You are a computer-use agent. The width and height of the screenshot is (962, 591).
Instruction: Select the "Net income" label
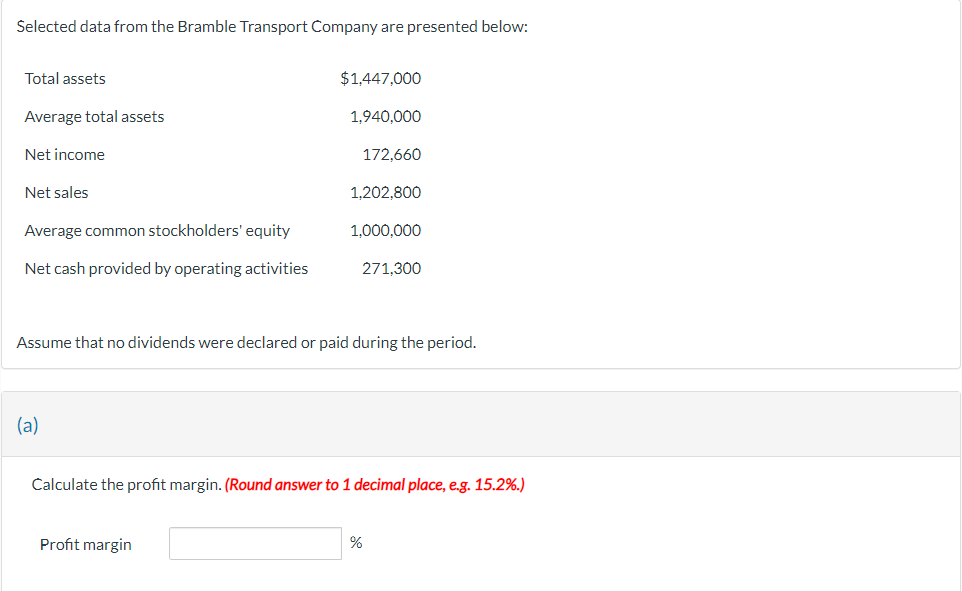click(x=65, y=154)
